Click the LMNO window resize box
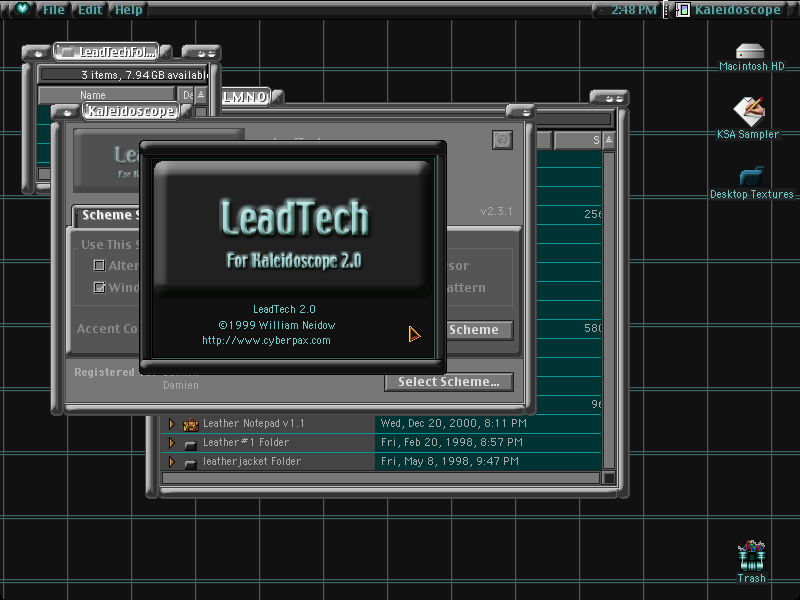Screen dimensions: 800x600 click(x=608, y=478)
